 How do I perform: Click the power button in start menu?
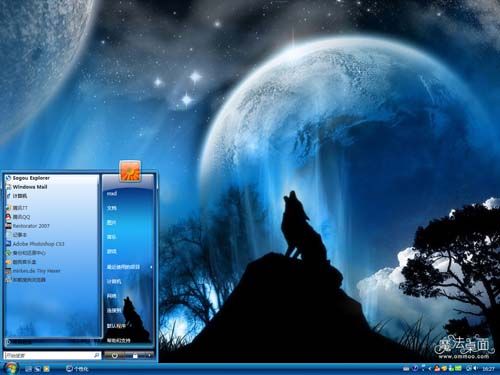tap(114, 356)
